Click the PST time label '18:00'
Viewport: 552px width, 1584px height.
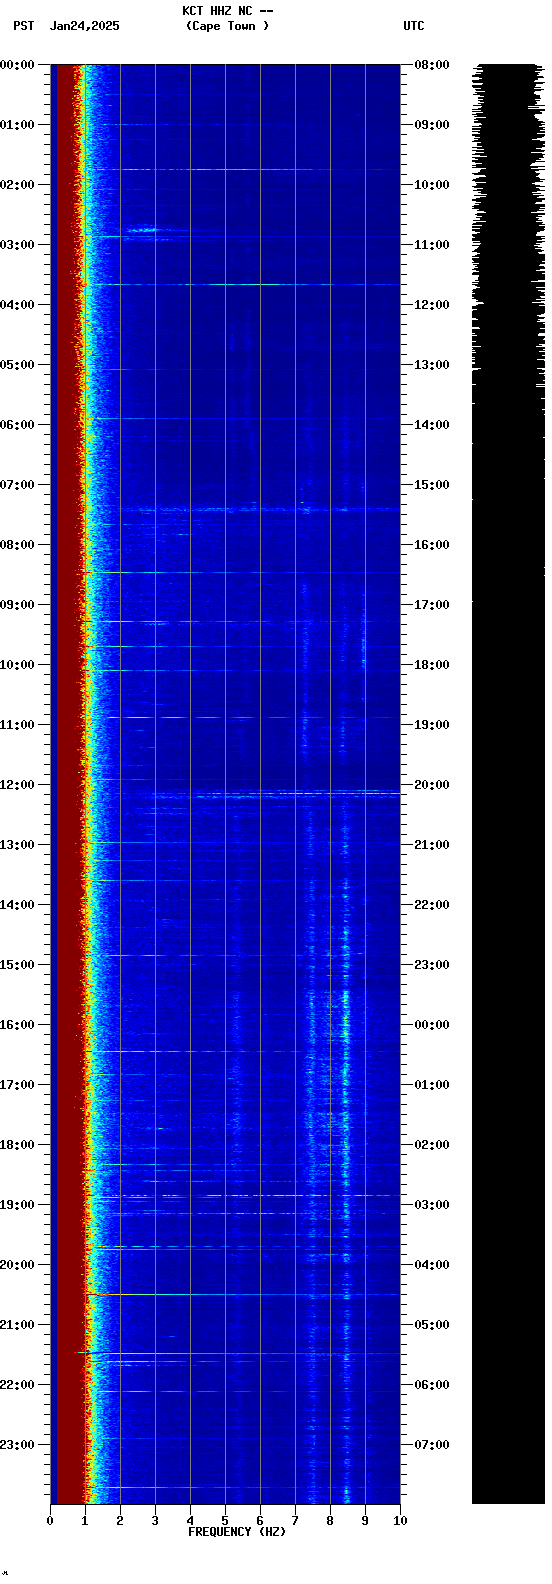pyautogui.click(x=17, y=1145)
